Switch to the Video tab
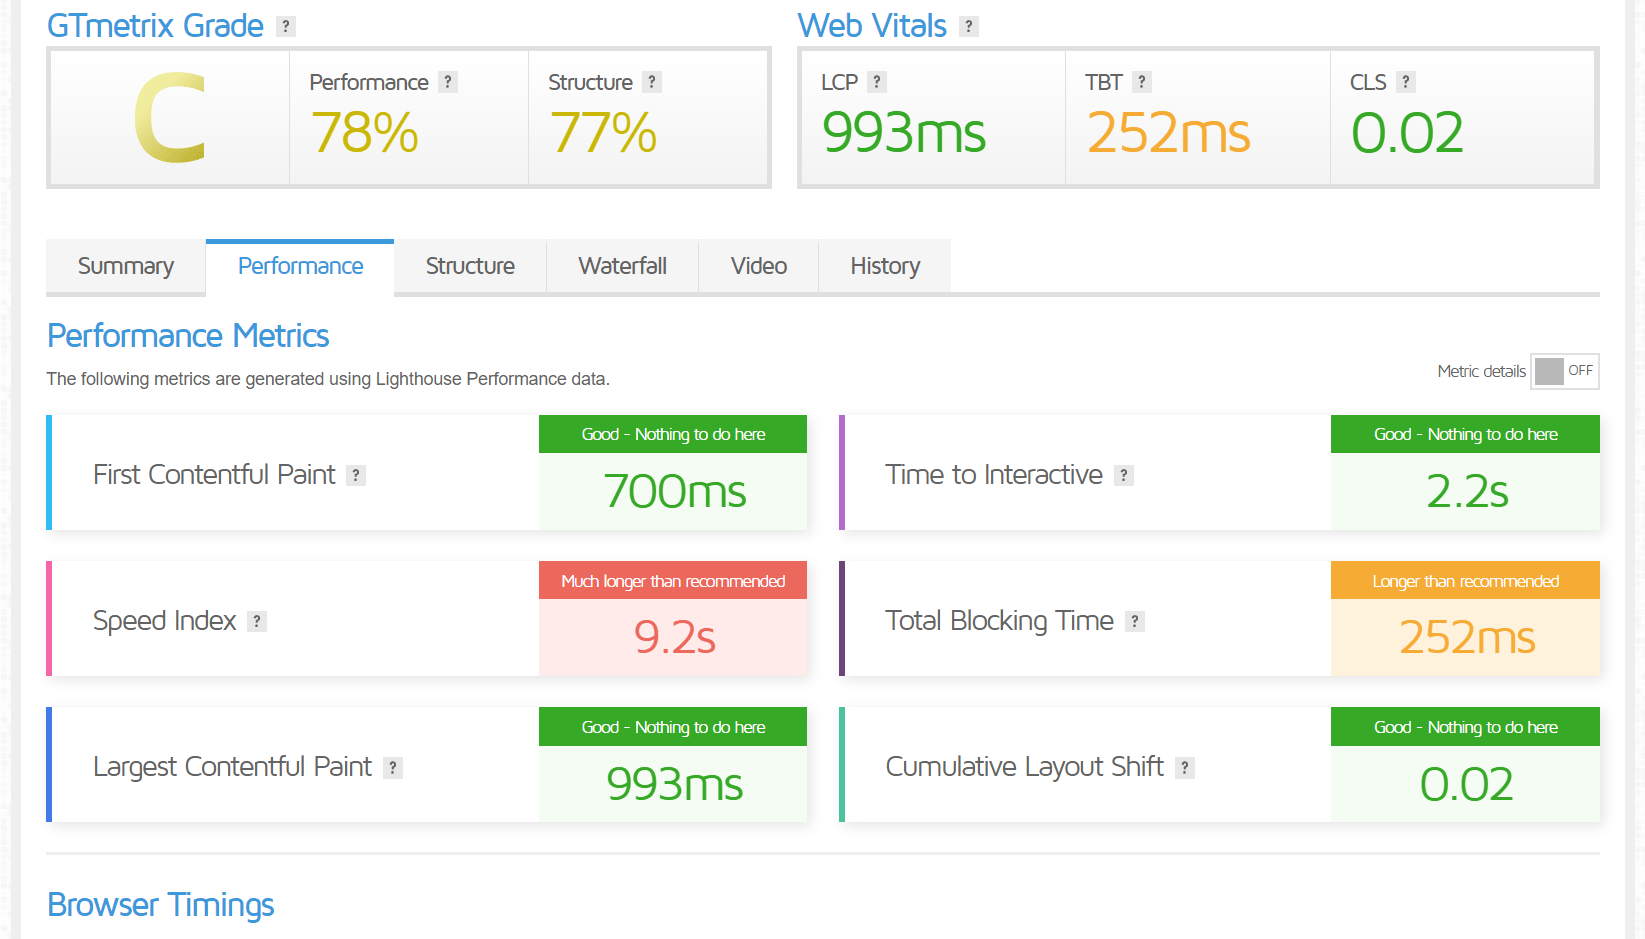Viewport: 1645px width, 939px height. (x=757, y=266)
